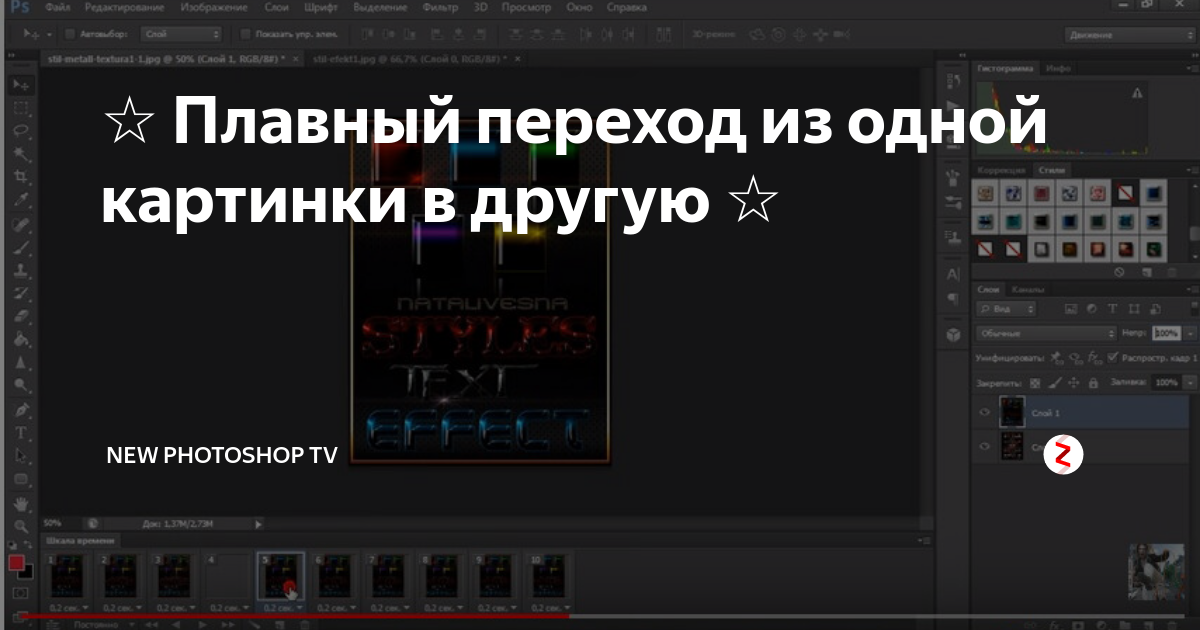This screenshot has height=630, width=1200.
Task: Click the opacity 100% value field
Action: (1165, 333)
